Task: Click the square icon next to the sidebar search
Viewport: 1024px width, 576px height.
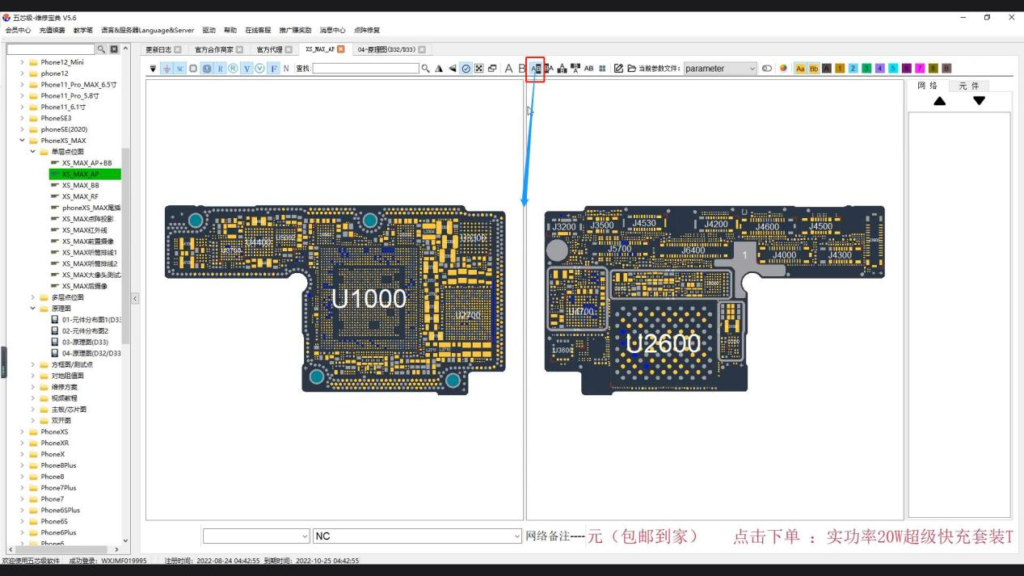Action: pos(114,50)
